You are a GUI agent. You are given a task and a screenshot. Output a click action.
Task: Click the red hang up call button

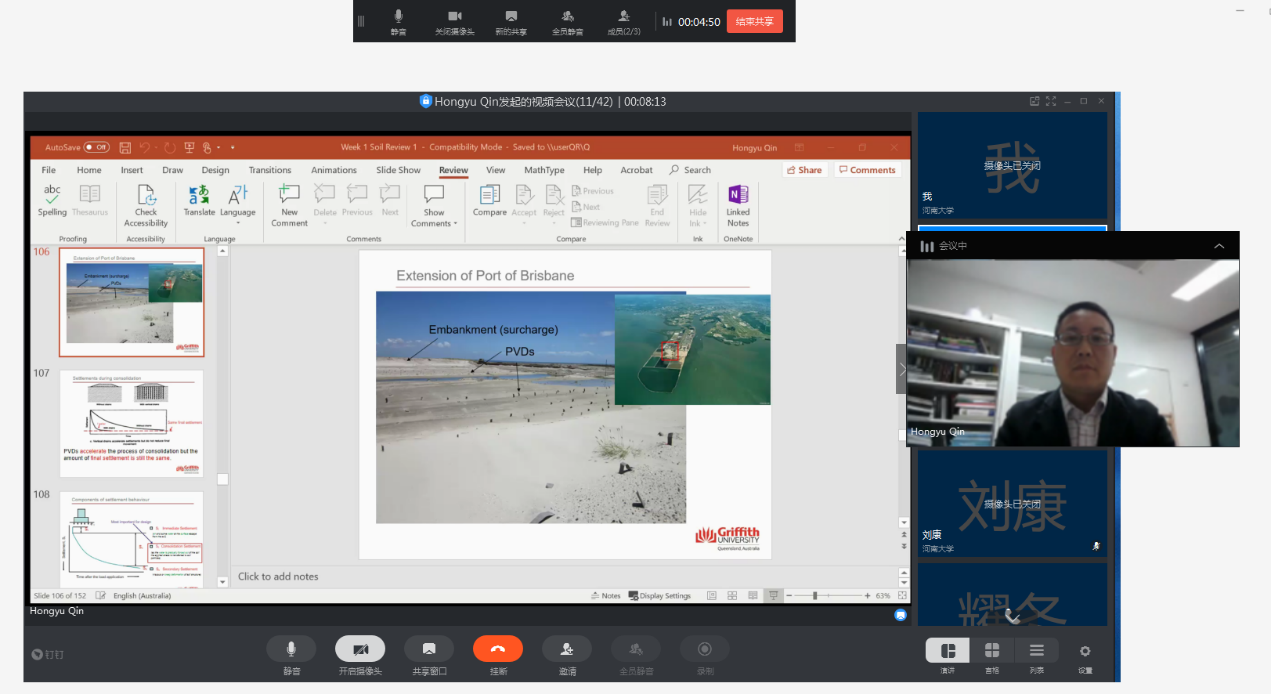coord(498,649)
